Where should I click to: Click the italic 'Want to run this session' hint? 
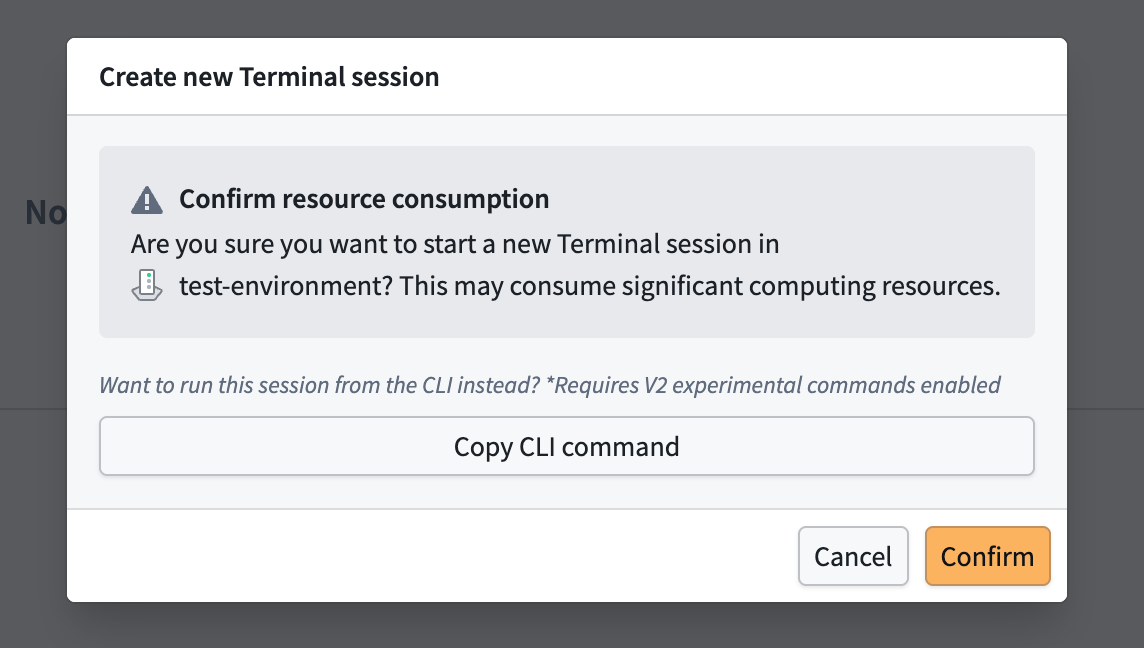tap(320, 385)
